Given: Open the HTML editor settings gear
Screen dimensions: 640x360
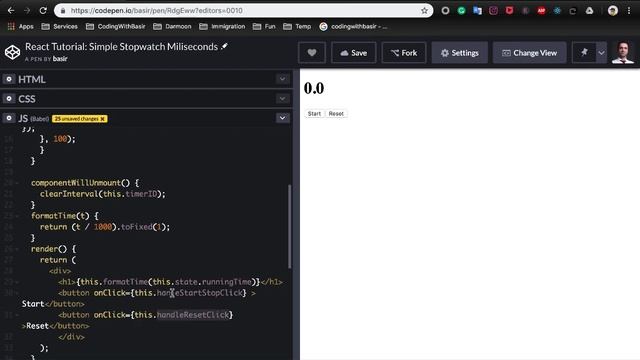Looking at the screenshot, I should [x=9, y=79].
